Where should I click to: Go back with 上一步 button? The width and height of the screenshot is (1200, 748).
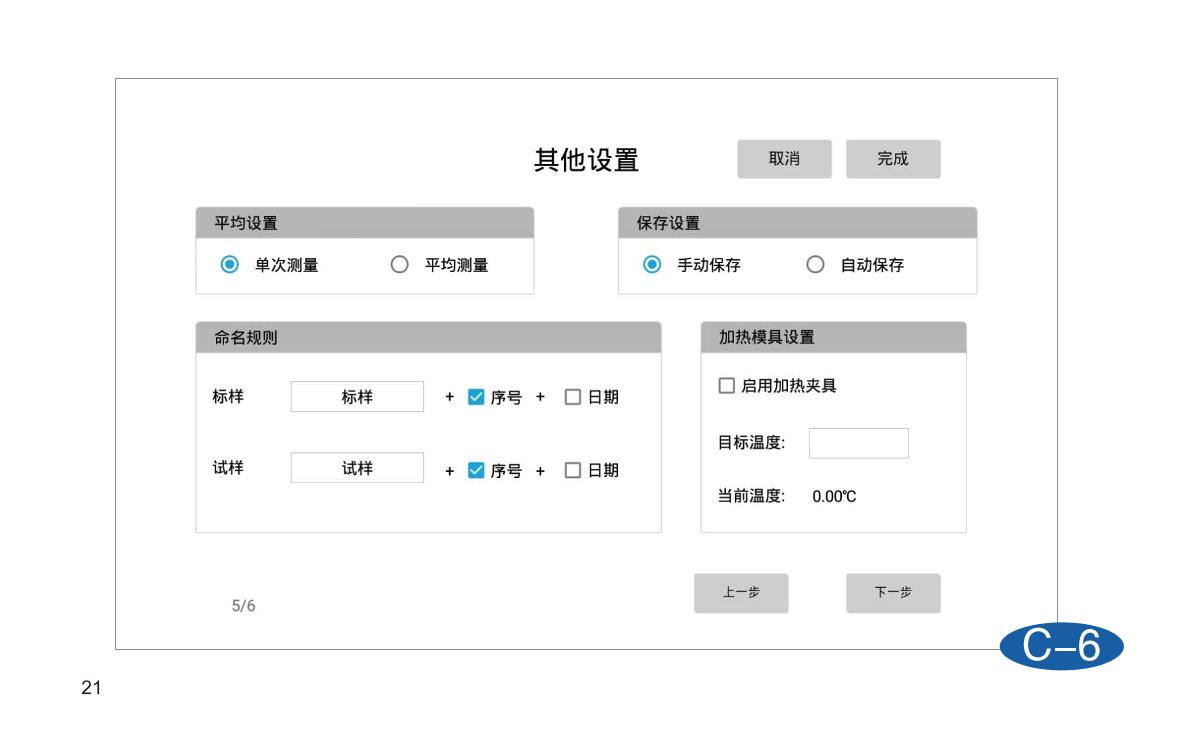(x=741, y=593)
